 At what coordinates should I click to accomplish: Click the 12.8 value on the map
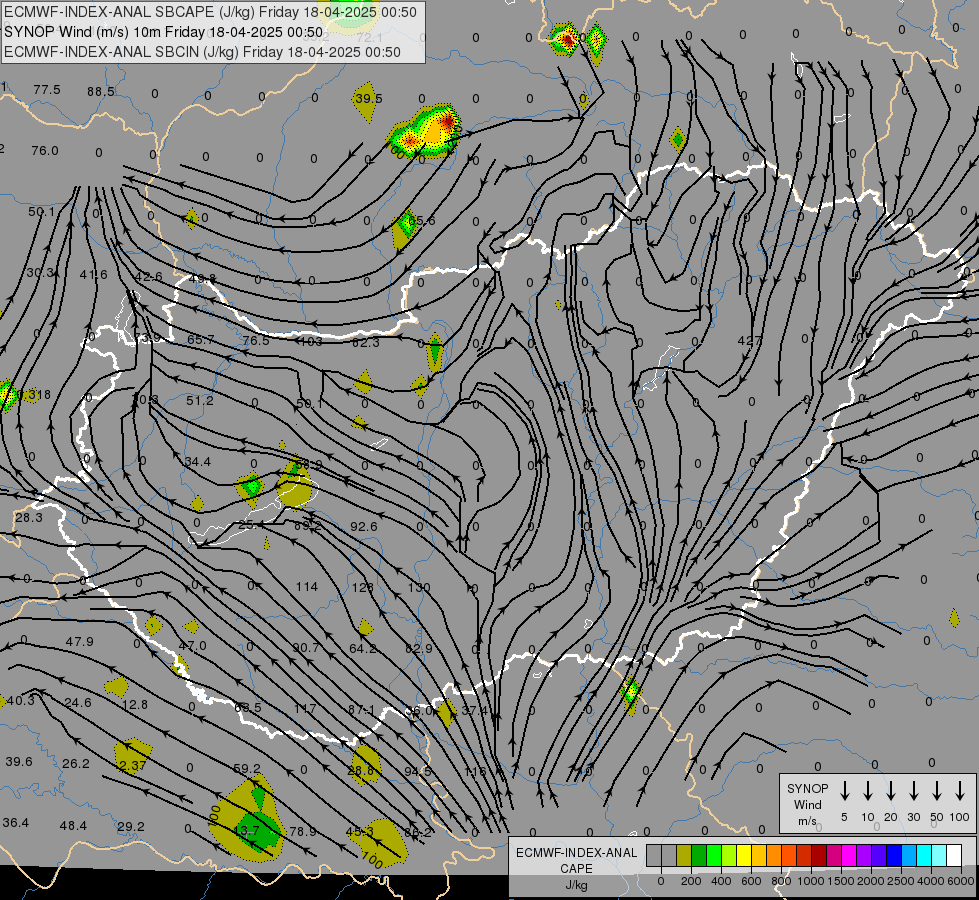135,705
